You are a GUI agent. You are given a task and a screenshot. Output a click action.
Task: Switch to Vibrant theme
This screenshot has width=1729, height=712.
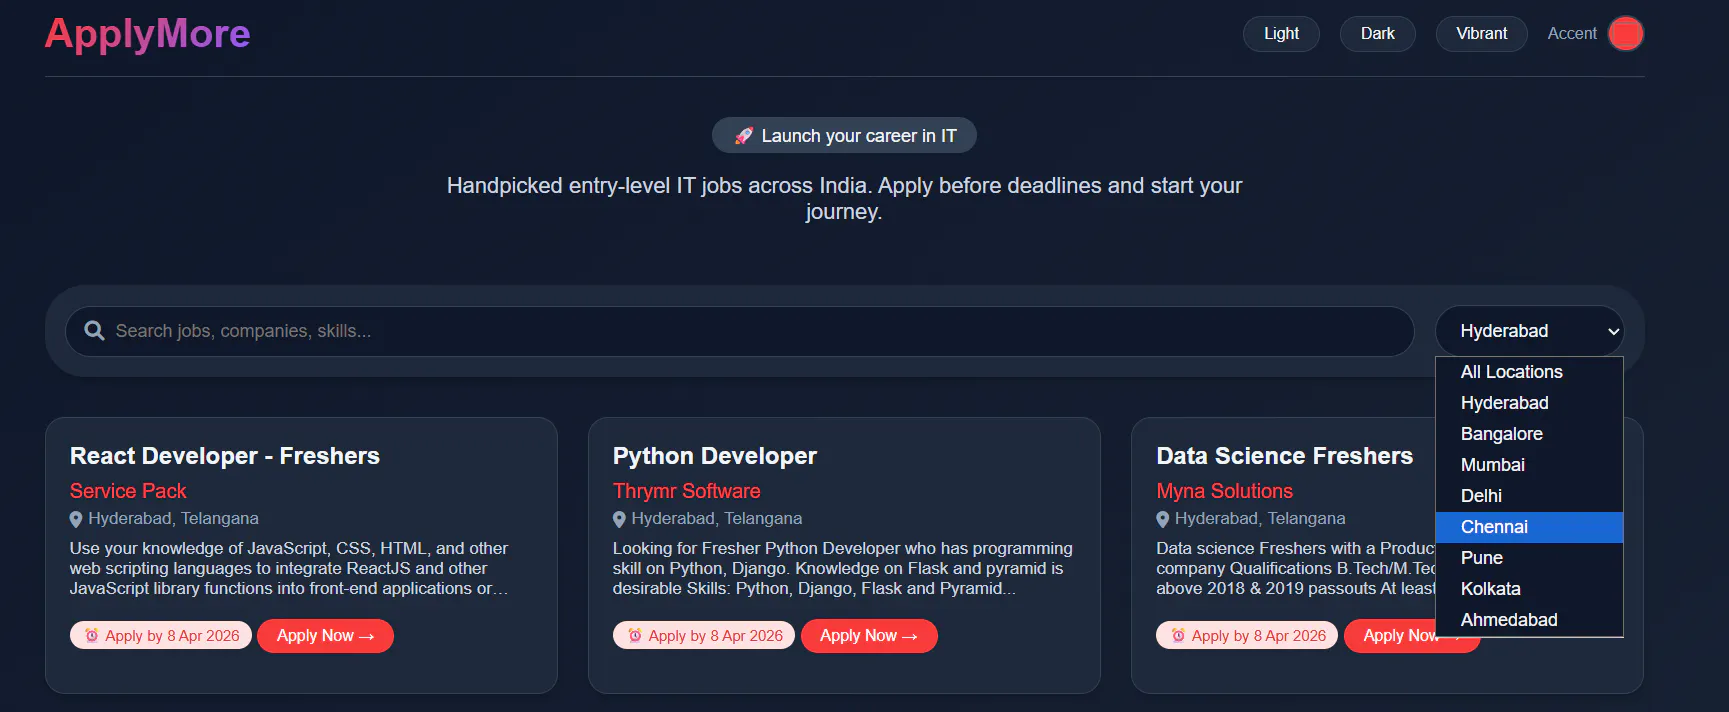(x=1481, y=33)
